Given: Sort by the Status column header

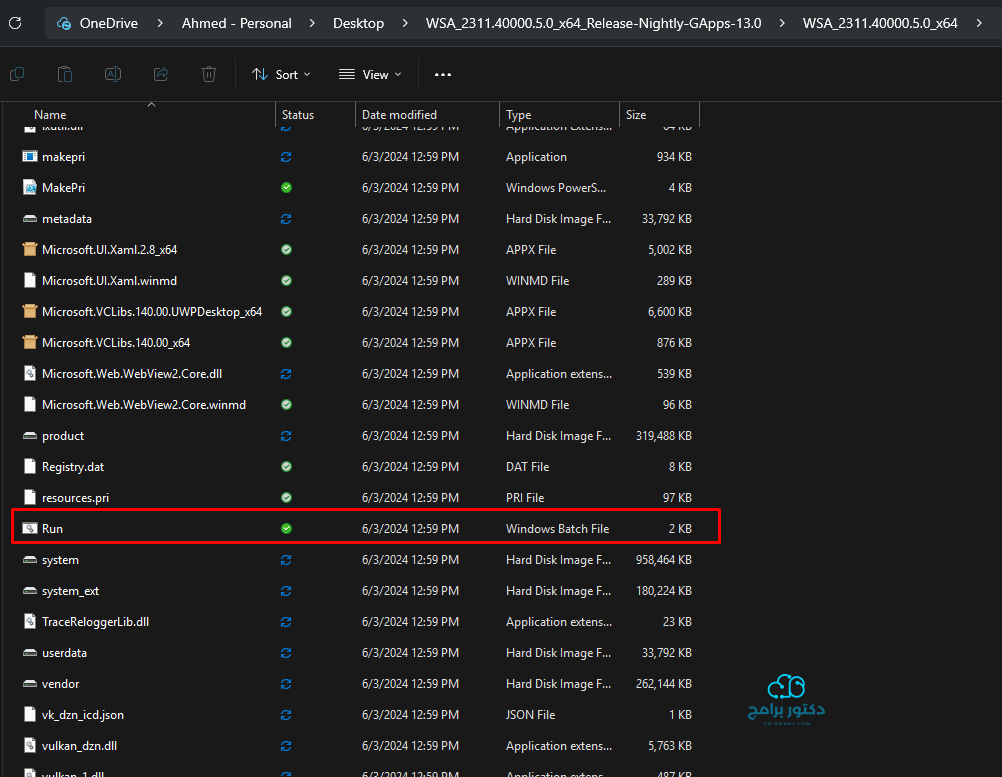Looking at the screenshot, I should click(x=298, y=115).
